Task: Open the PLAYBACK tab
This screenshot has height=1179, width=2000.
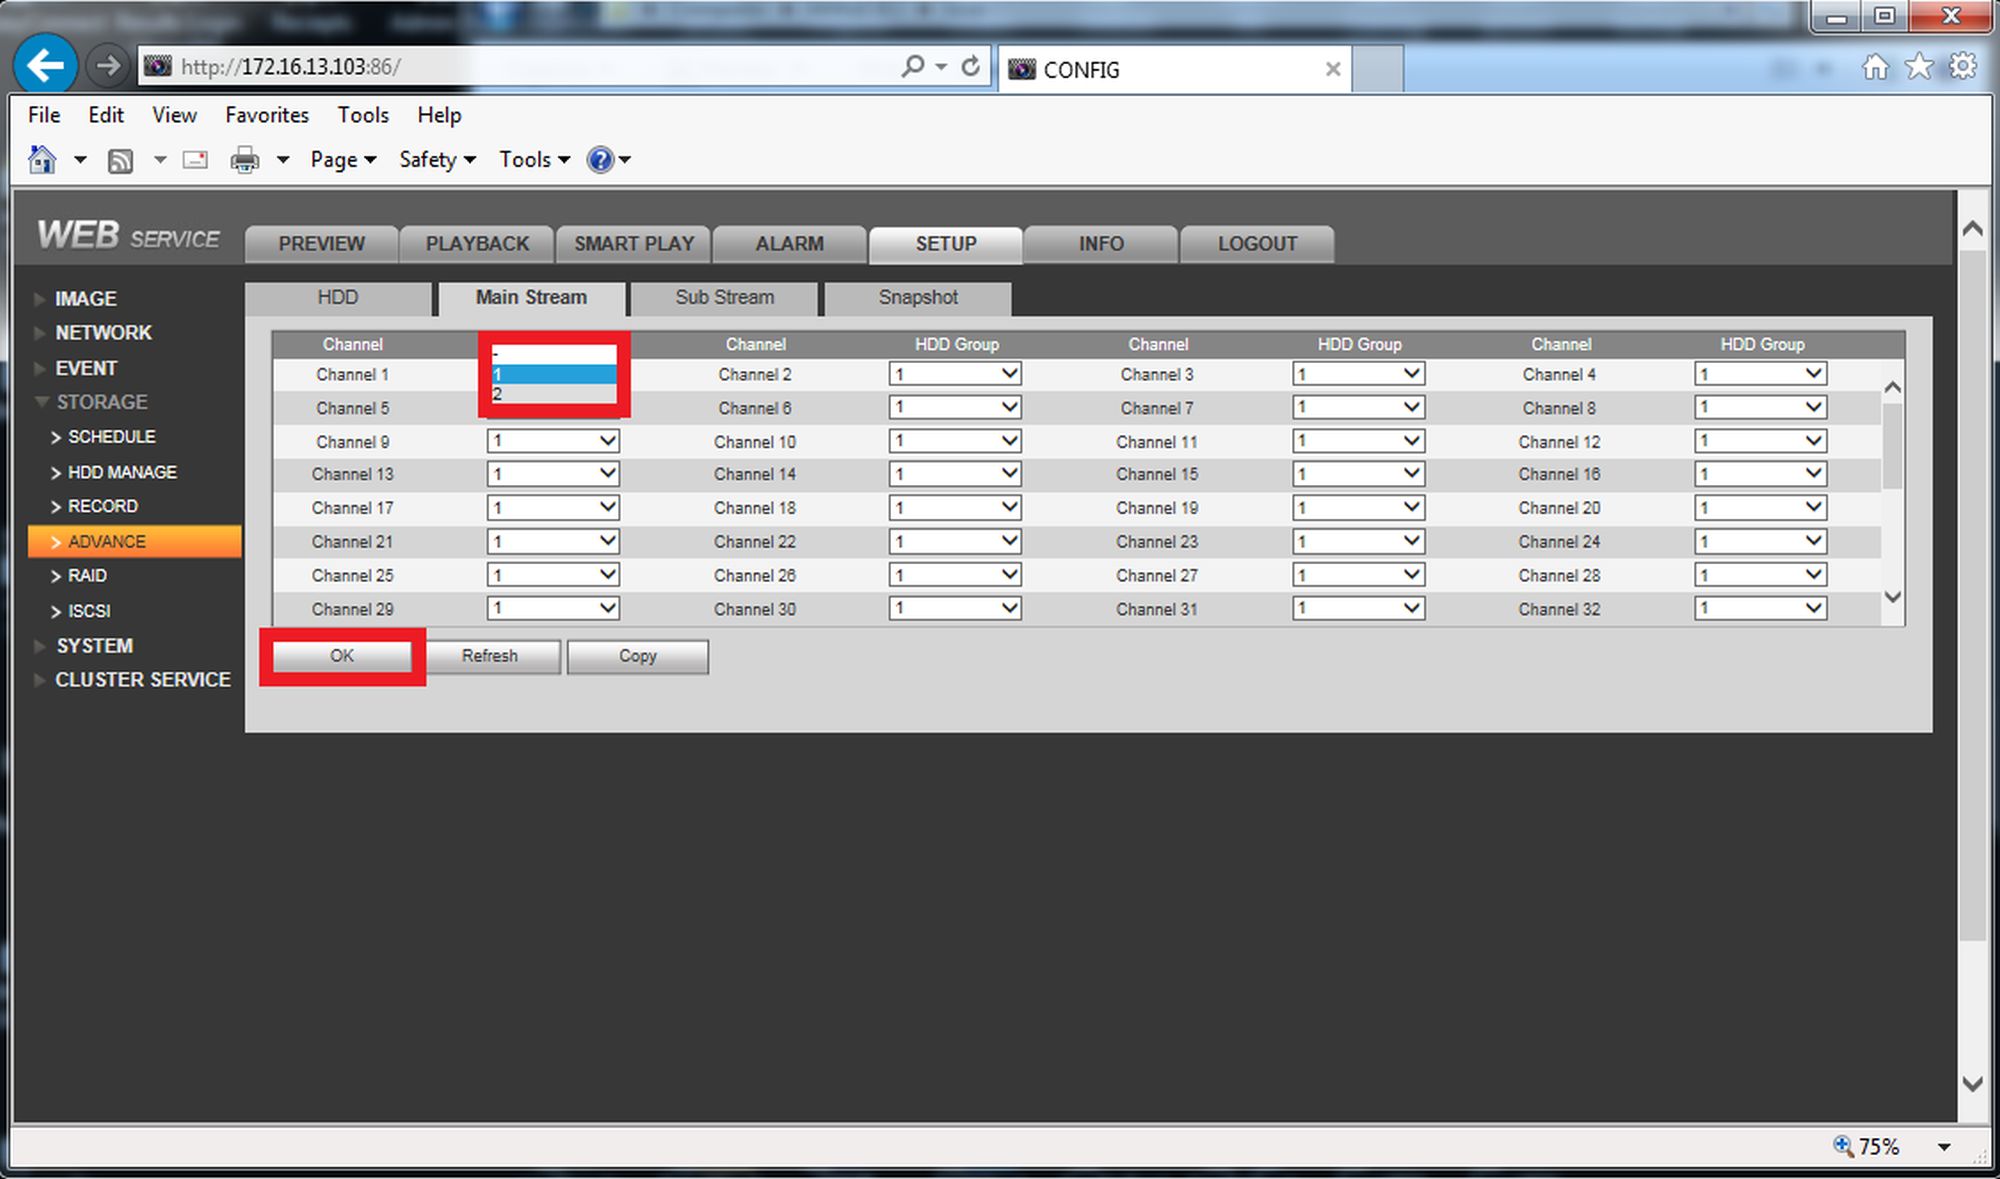Action: (x=477, y=244)
